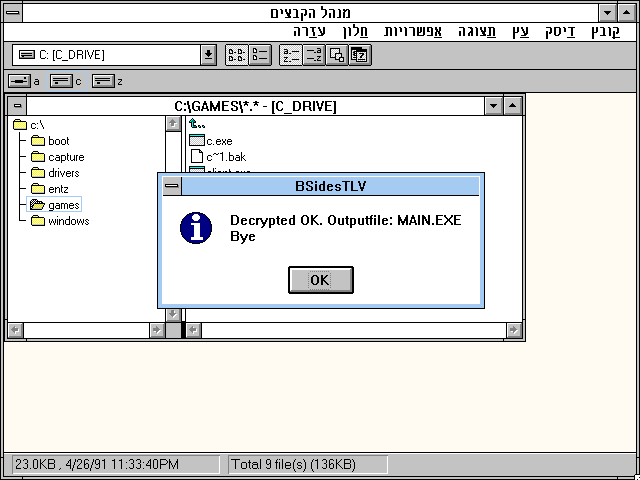This screenshot has width=640, height=480.
Task: Click the tree pane scroll up arrow
Action: coord(172,124)
